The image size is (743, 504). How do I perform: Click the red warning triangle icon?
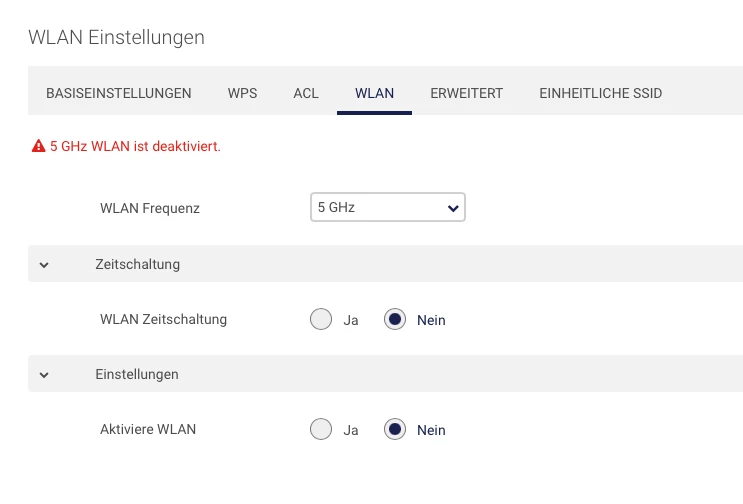tap(39, 146)
